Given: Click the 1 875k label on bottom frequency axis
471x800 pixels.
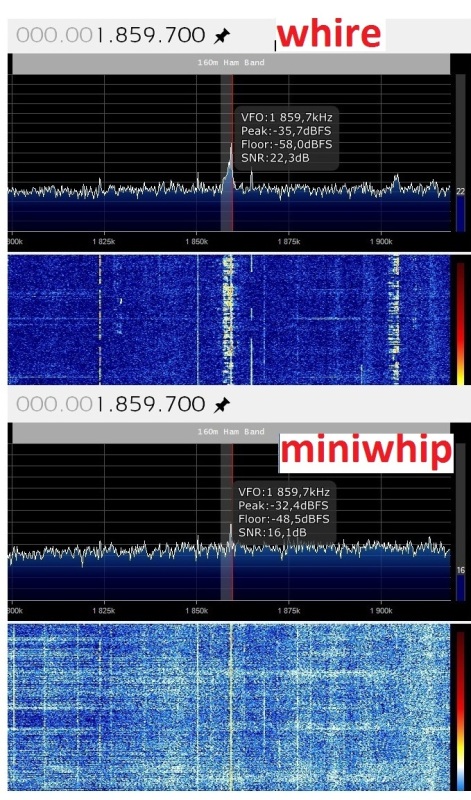Looking at the screenshot, I should [x=289, y=611].
